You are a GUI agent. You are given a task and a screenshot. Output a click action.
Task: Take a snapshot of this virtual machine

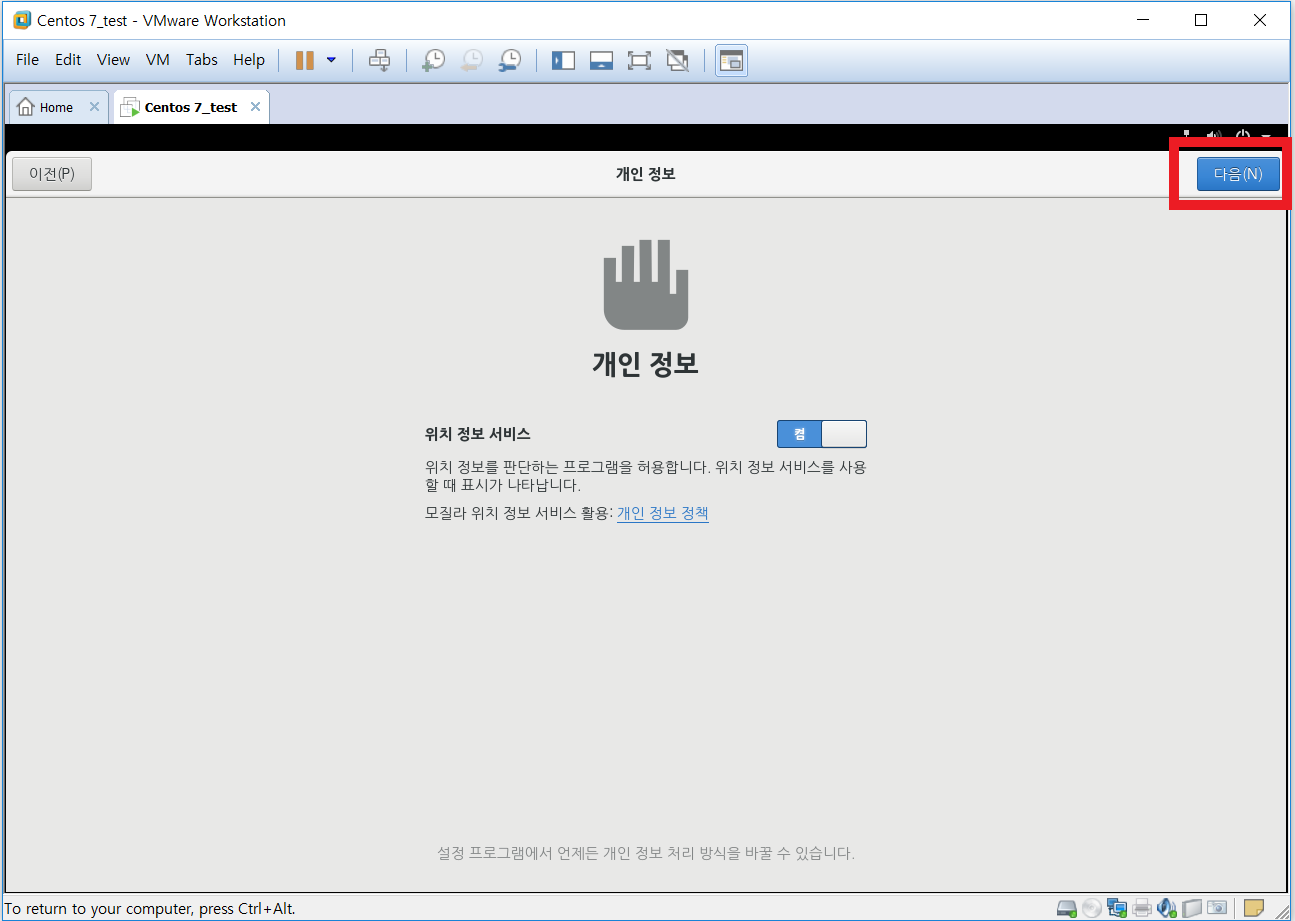[433, 60]
